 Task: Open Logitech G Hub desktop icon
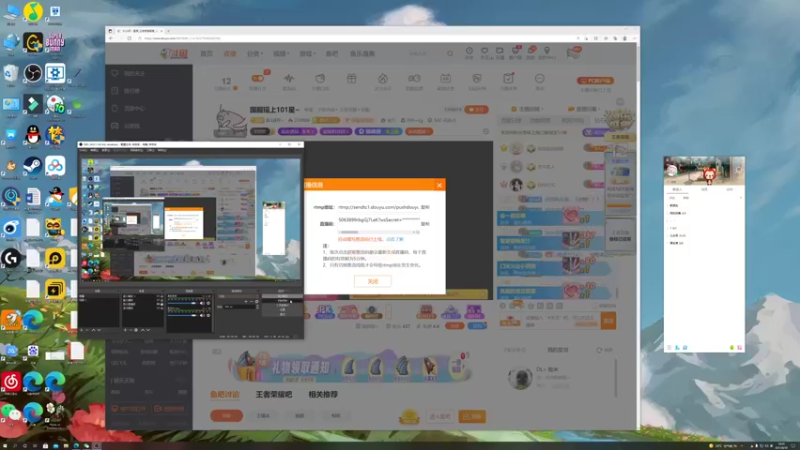click(11, 258)
